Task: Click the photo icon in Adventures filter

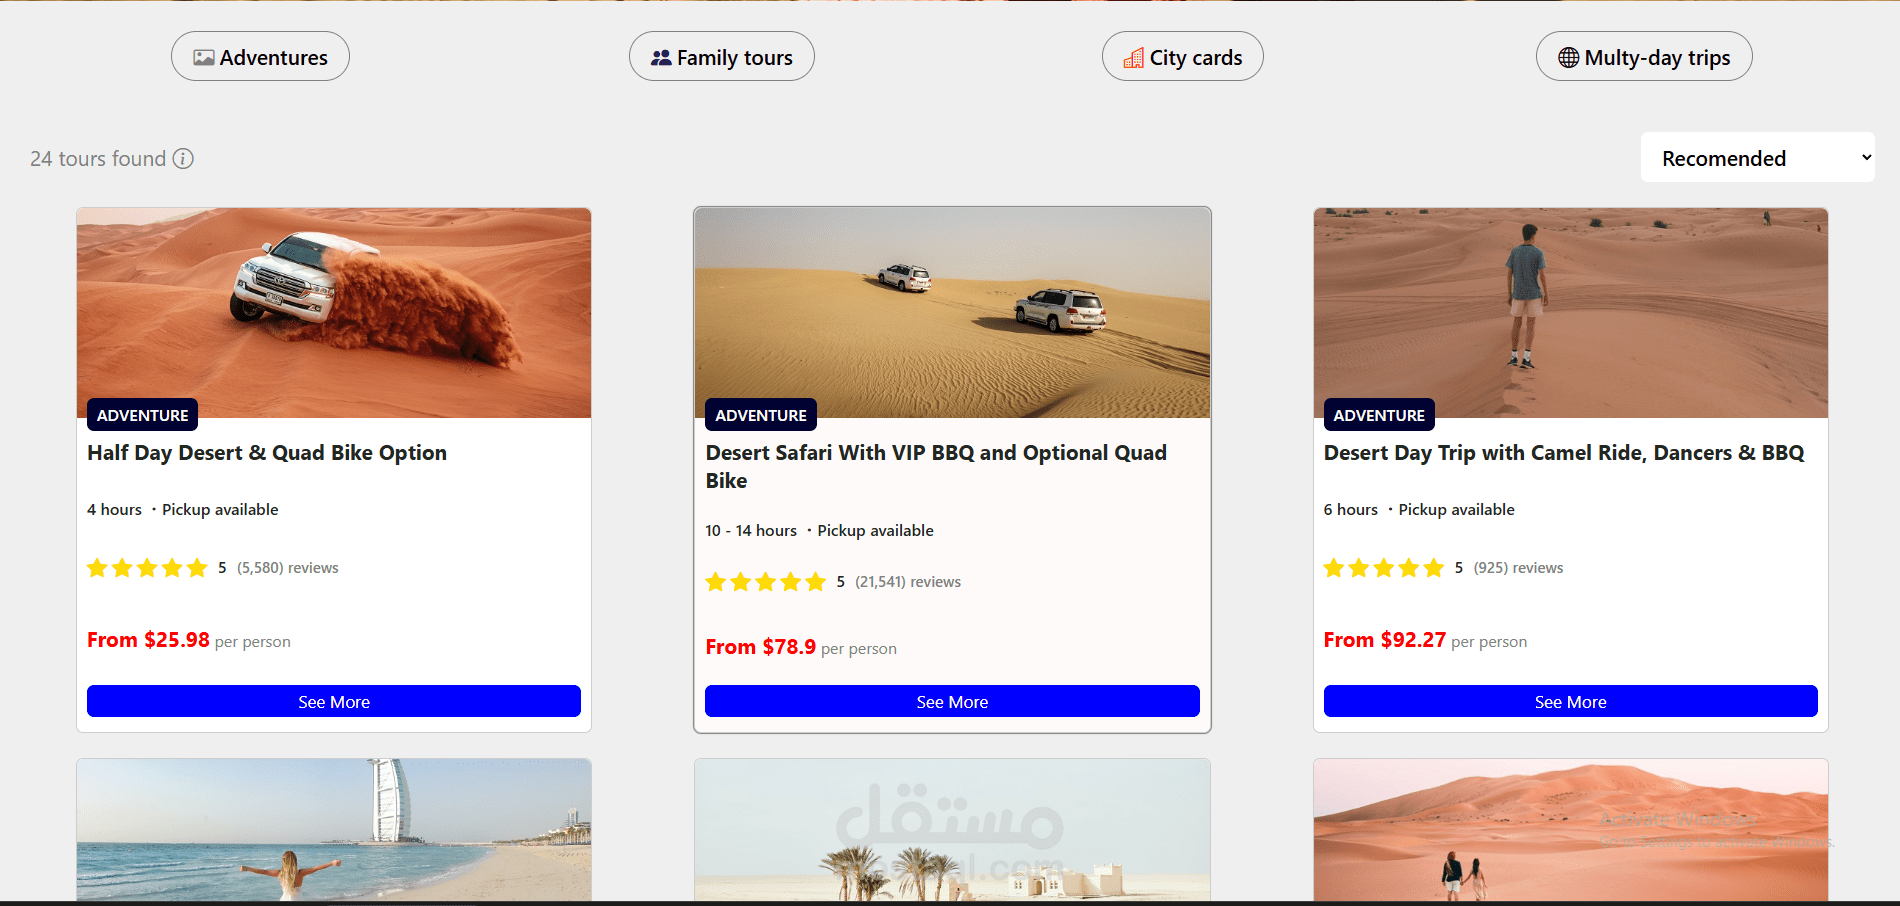Action: [204, 57]
